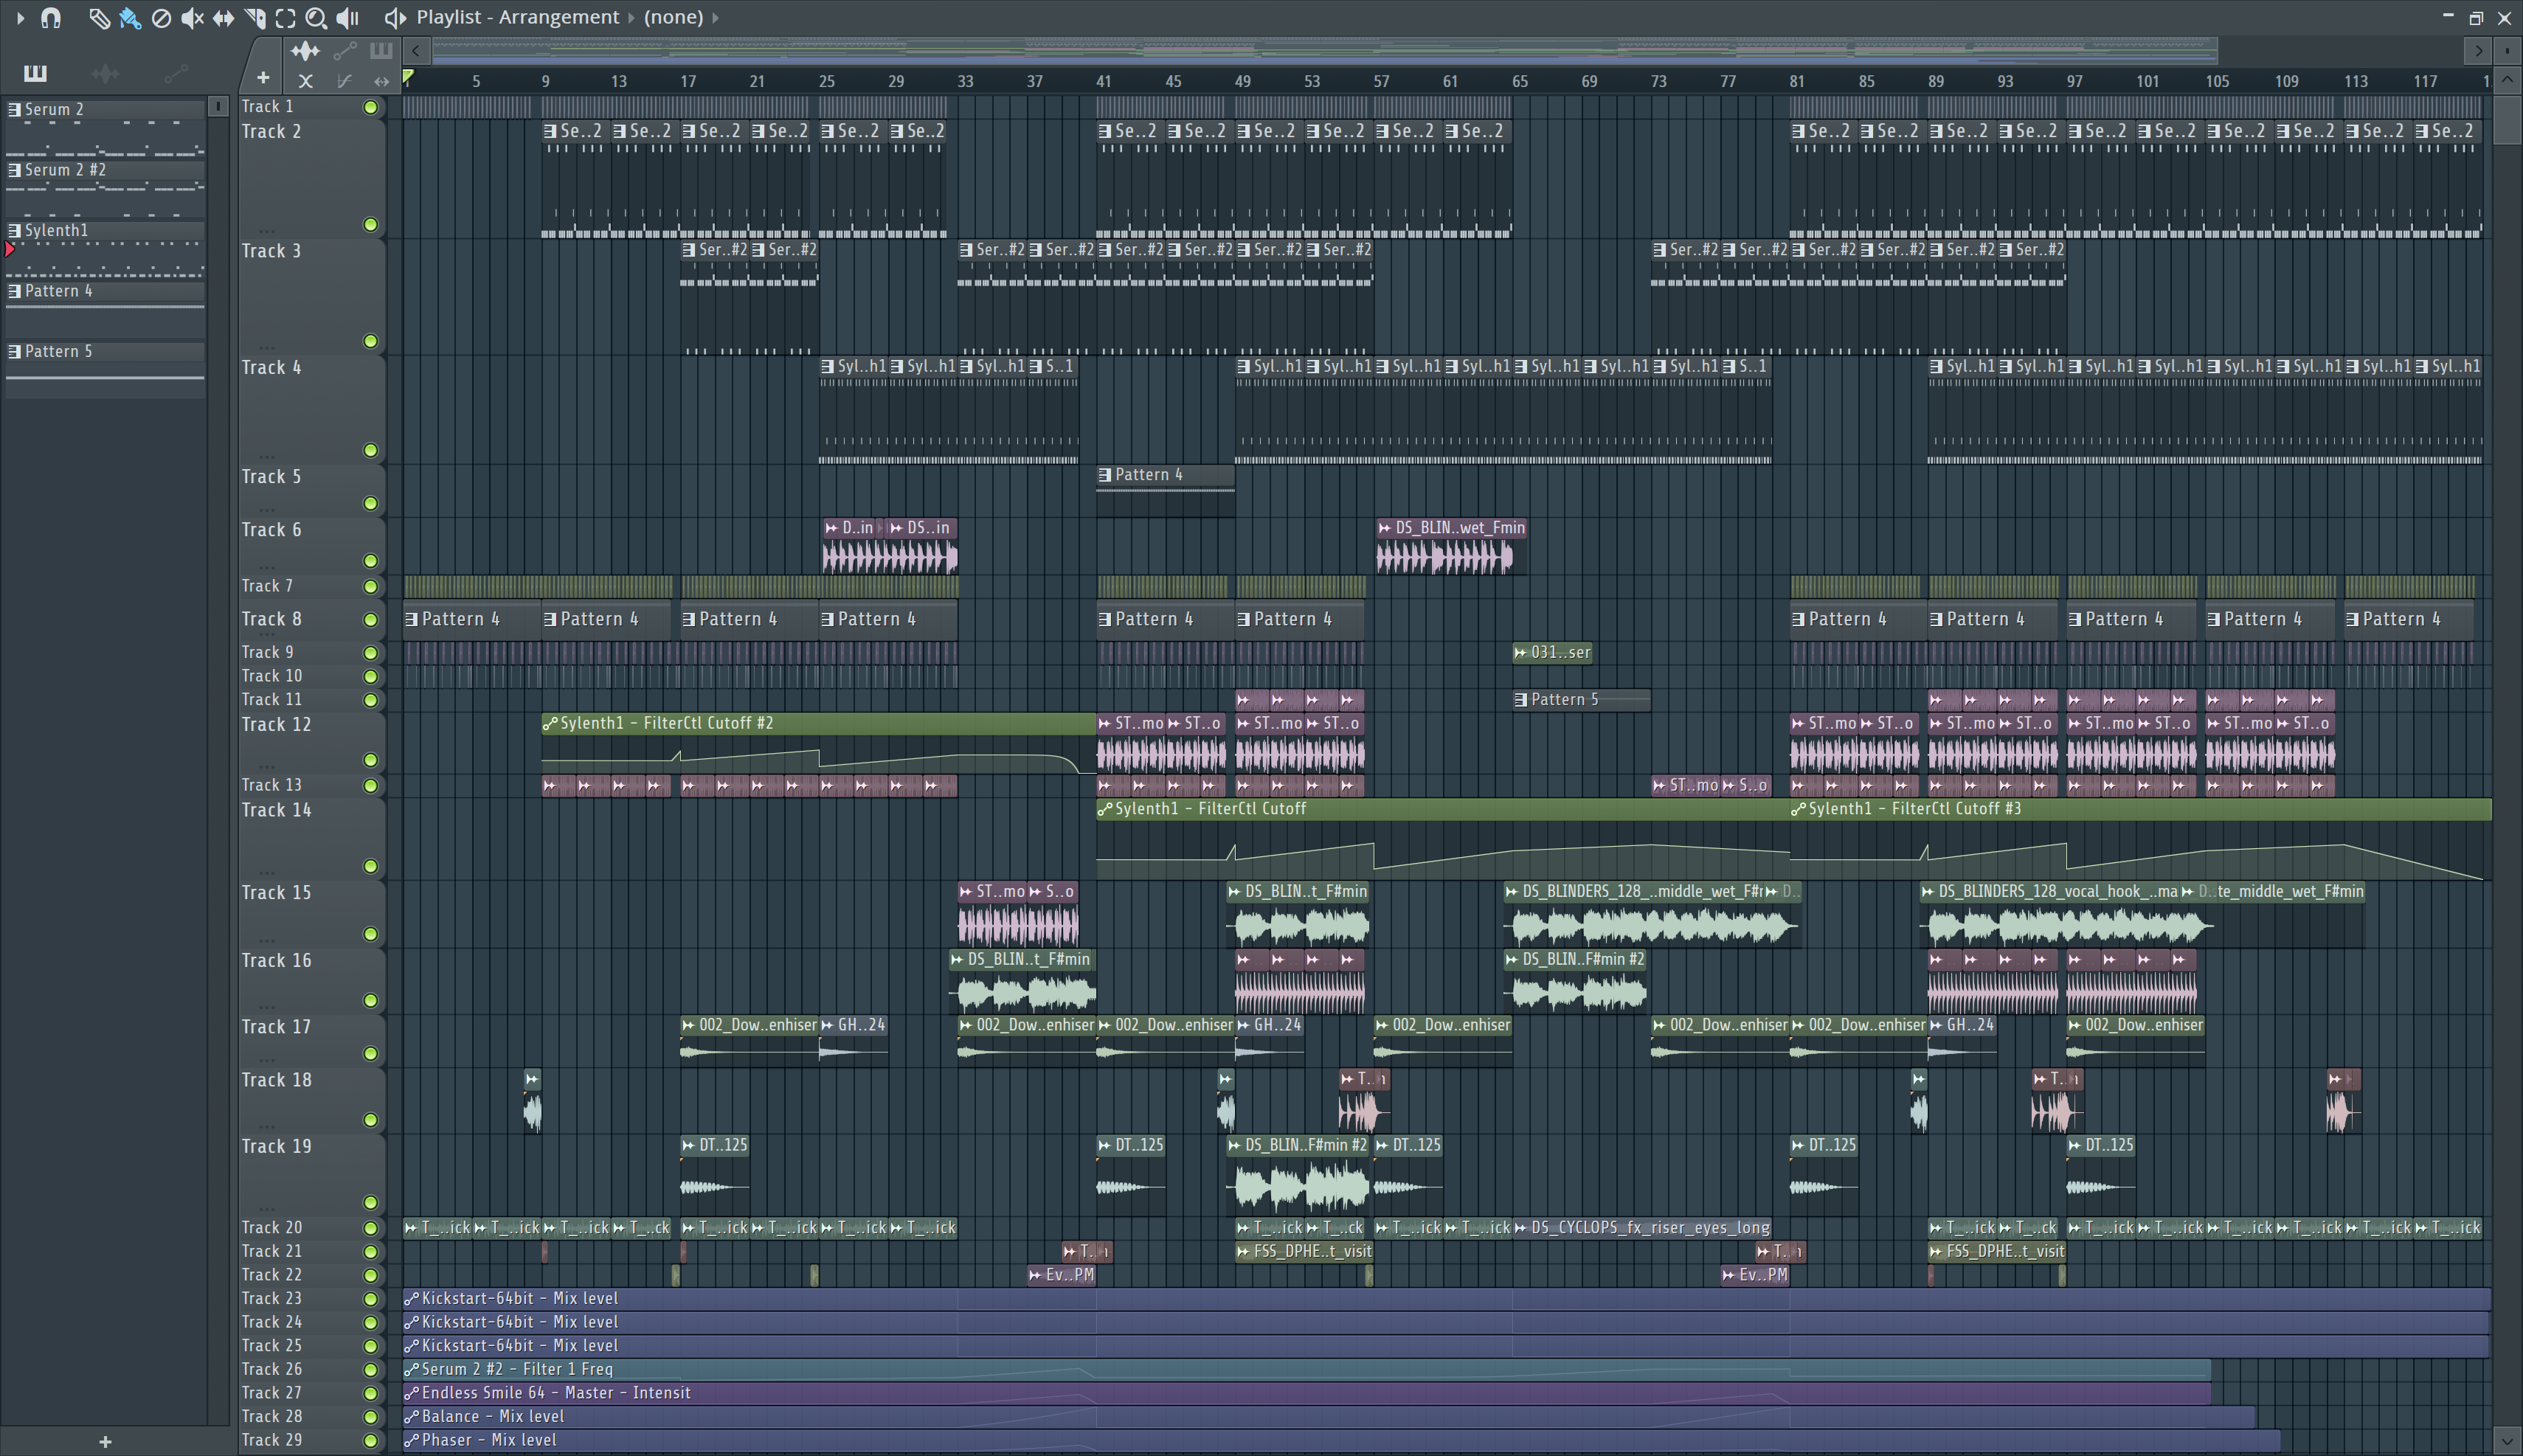Toggle the Track 5 mute LED
2523x1456 pixels.
coord(370,503)
